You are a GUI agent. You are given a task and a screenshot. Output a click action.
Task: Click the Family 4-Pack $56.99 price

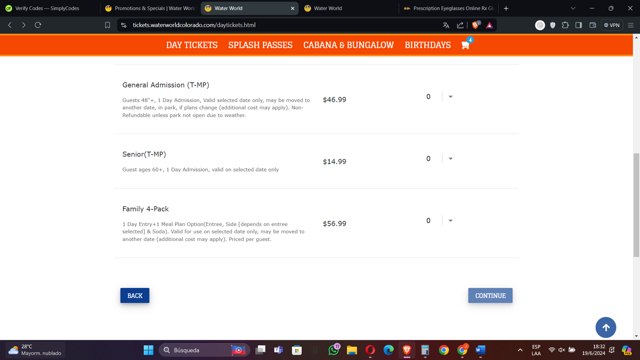334,224
